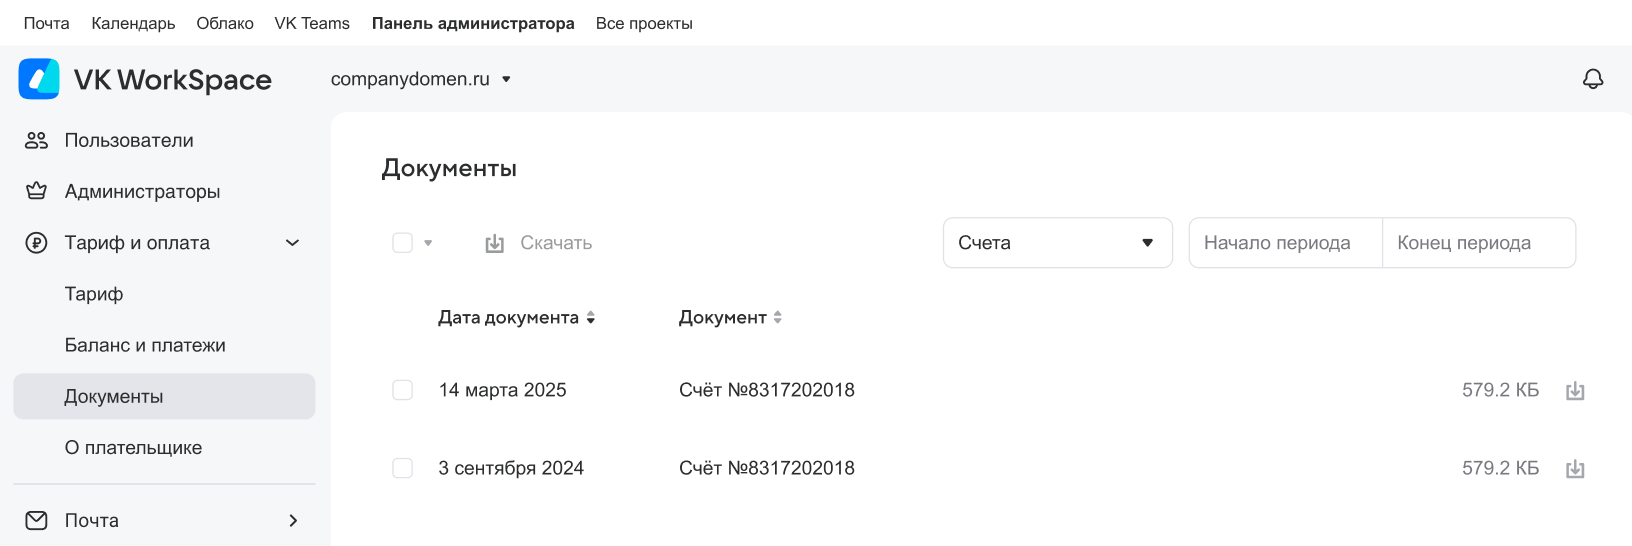This screenshot has width=1632, height=546.
Task: Open Все проекты in the top navigation
Action: (644, 23)
